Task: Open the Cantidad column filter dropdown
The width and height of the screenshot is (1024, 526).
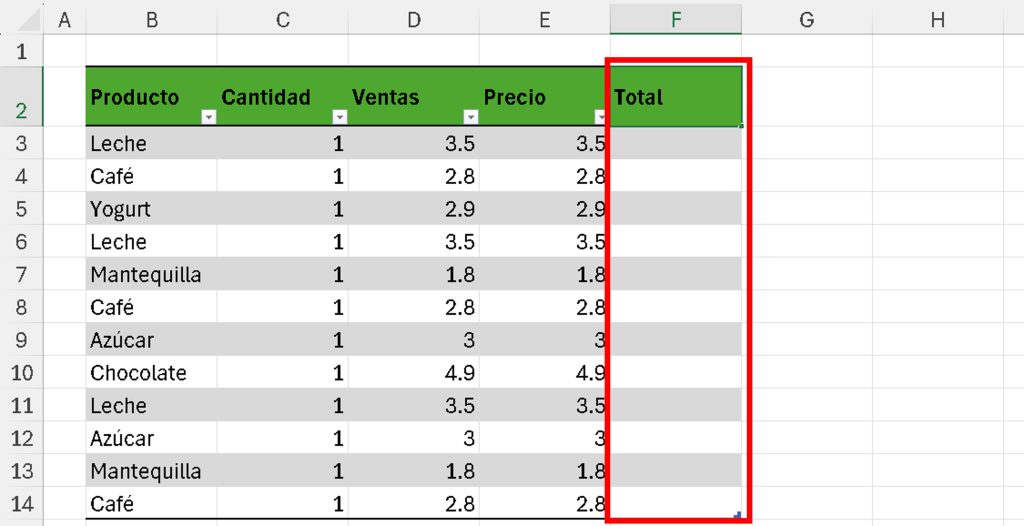Action: coord(339,117)
